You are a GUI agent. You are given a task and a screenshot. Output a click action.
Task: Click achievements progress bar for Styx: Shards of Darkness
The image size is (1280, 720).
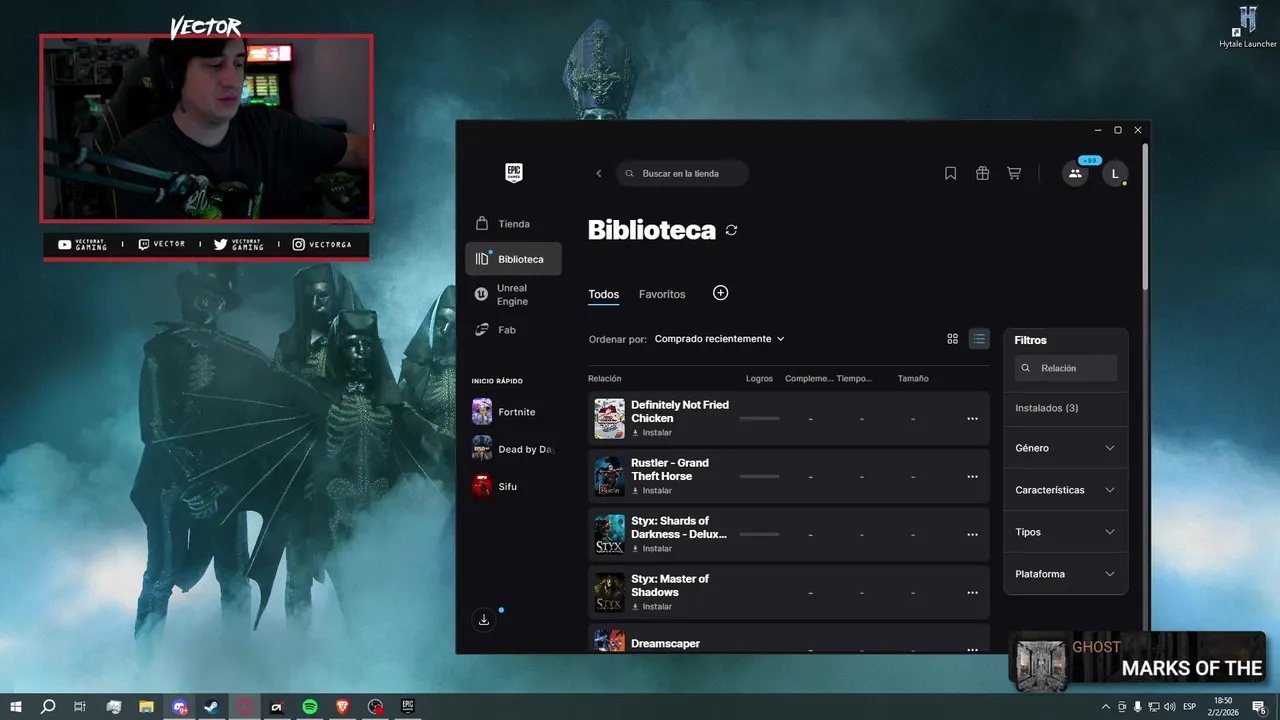click(x=759, y=534)
